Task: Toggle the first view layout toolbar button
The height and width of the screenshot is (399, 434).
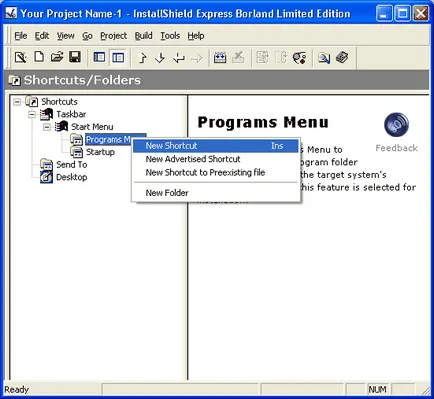Action: (99, 58)
